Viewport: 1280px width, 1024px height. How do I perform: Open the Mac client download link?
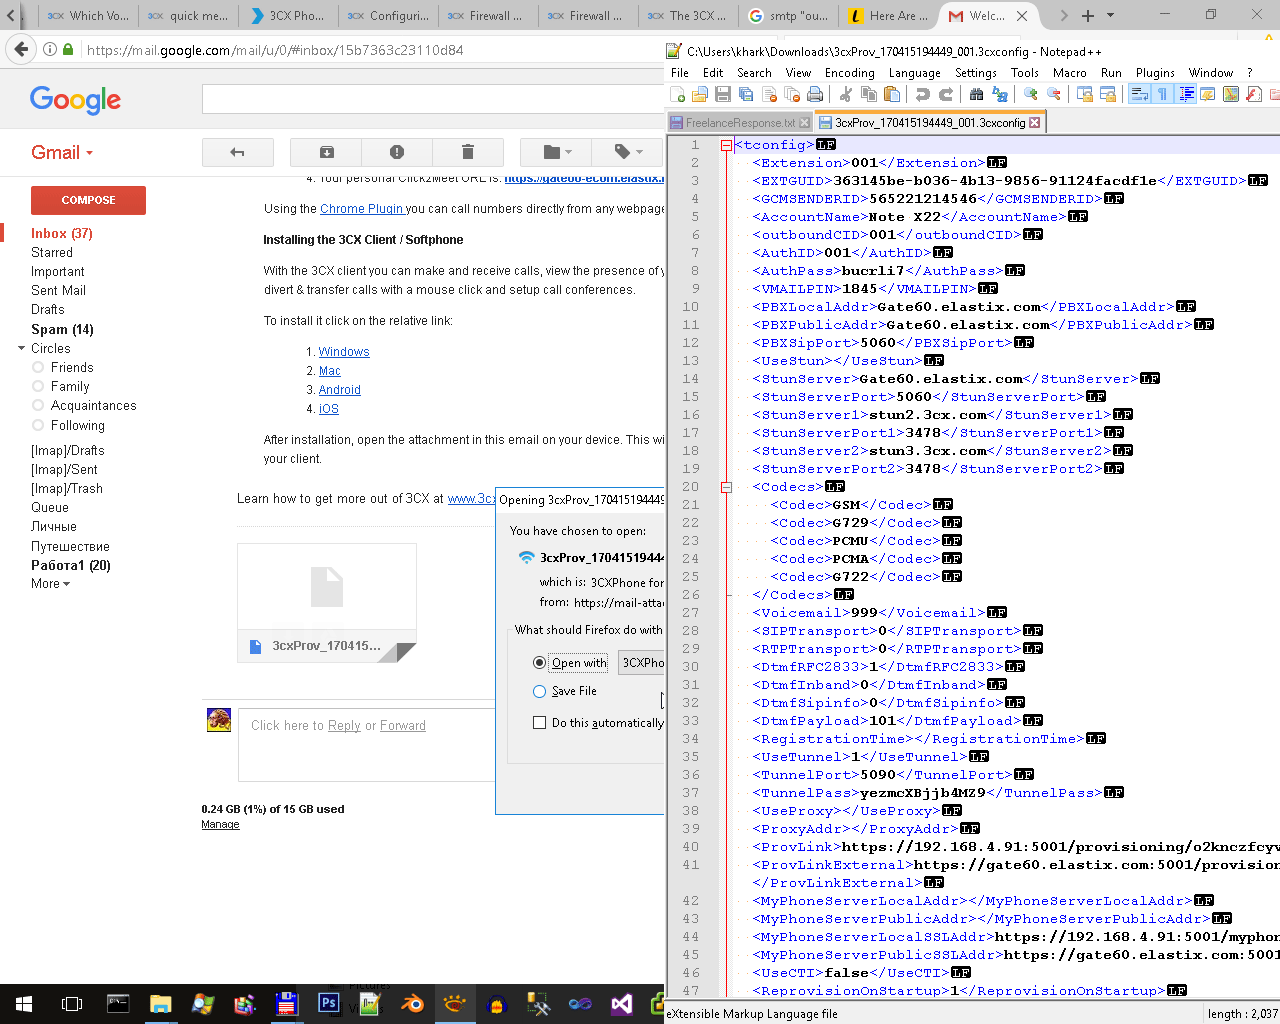330,371
